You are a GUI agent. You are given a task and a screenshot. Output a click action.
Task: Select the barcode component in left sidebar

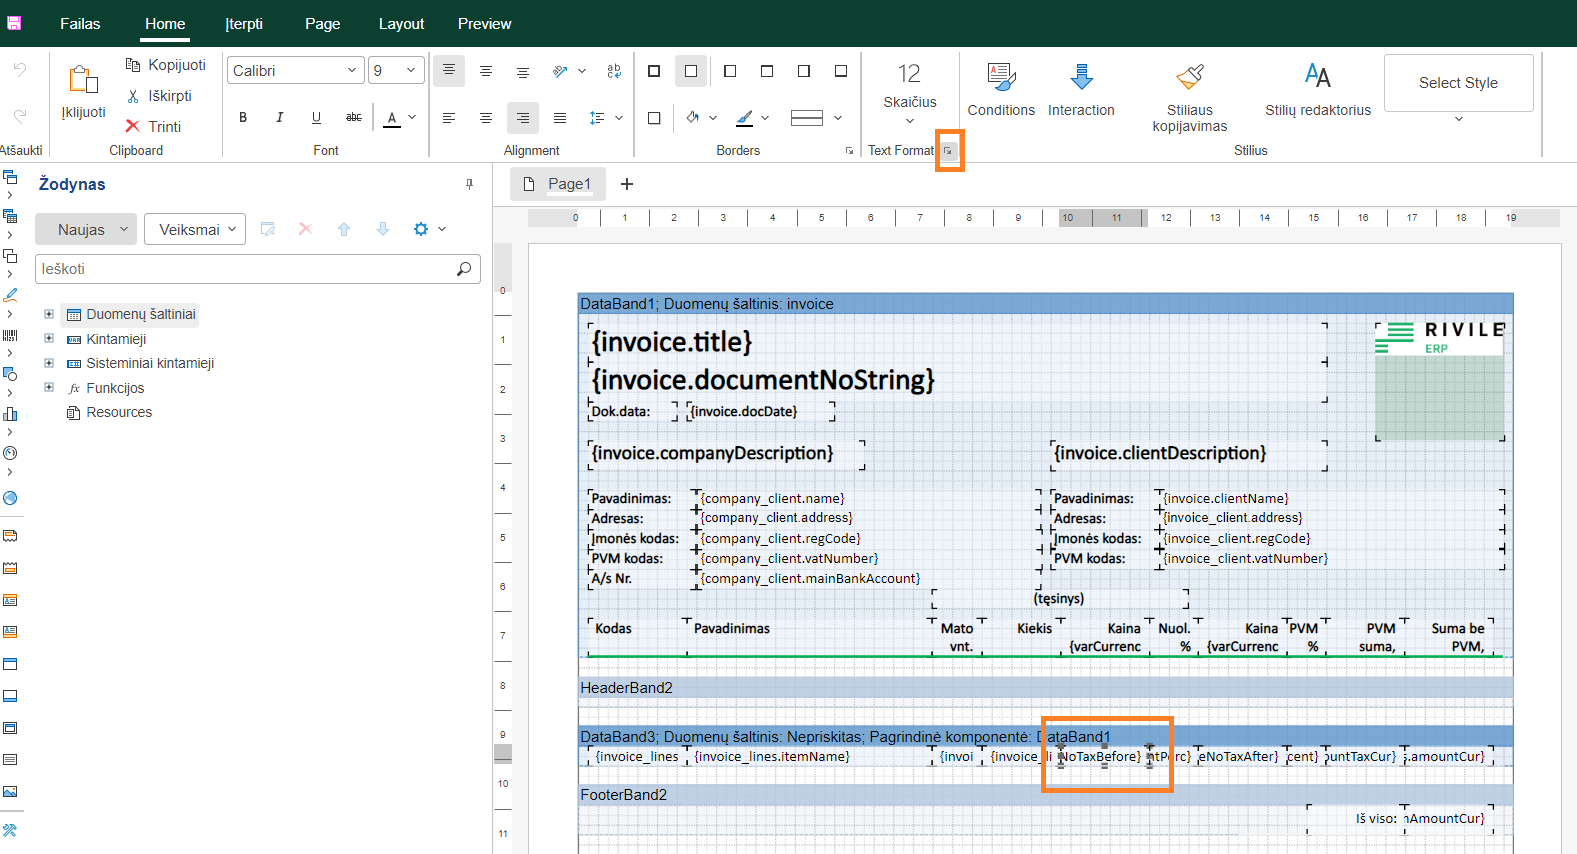10,335
